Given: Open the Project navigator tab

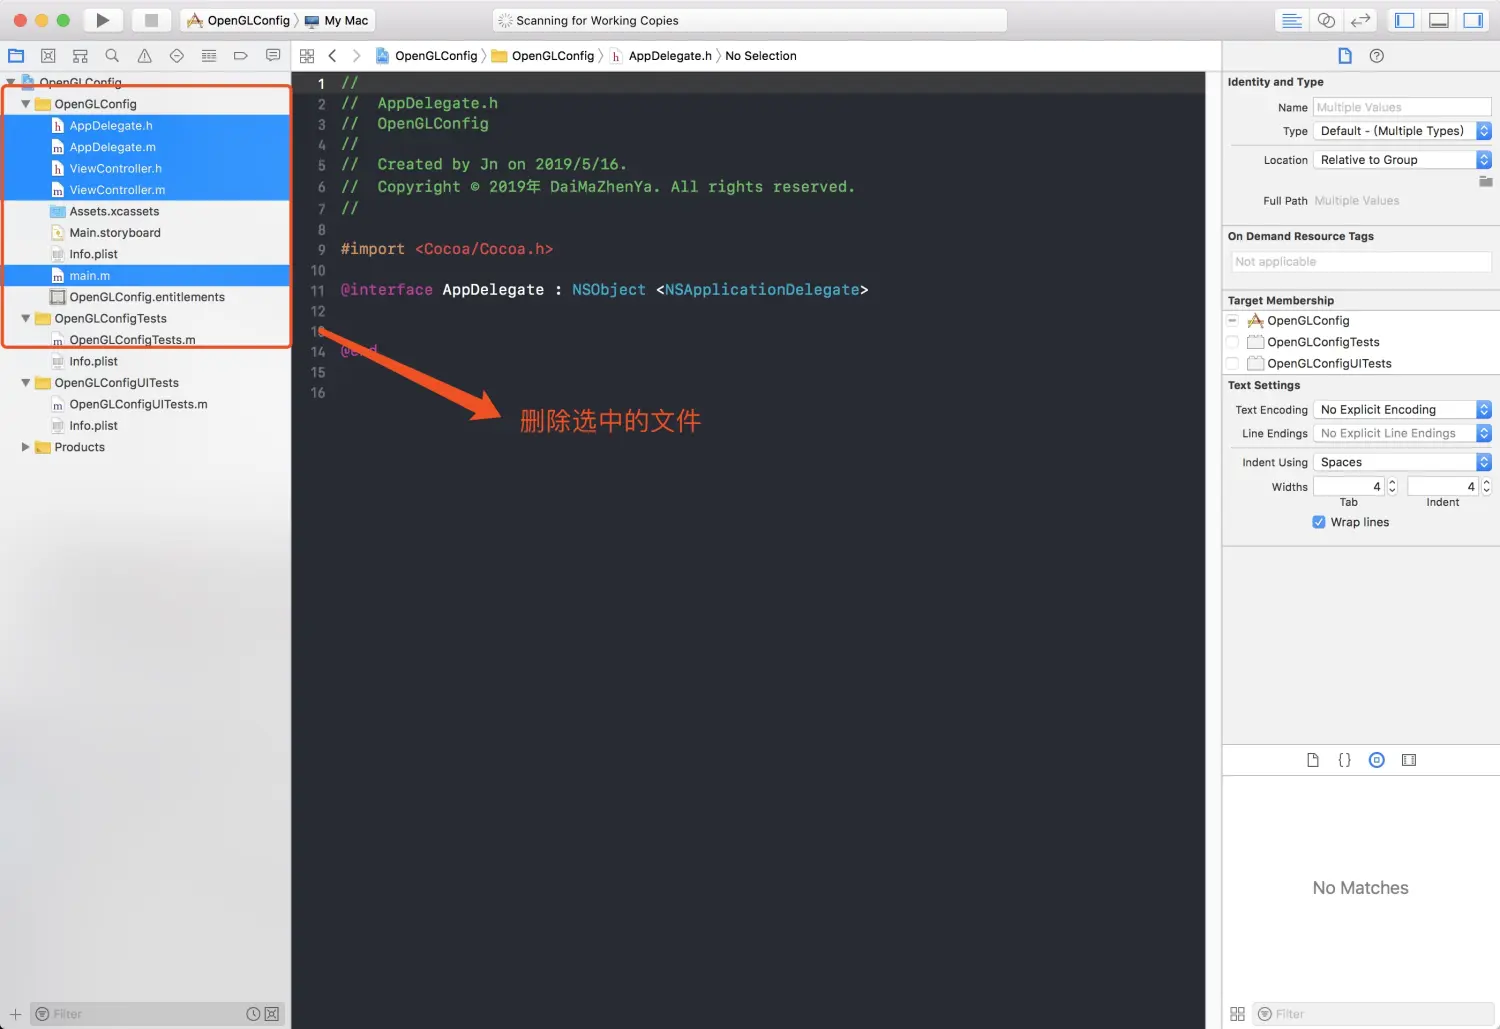Looking at the screenshot, I should coord(16,56).
